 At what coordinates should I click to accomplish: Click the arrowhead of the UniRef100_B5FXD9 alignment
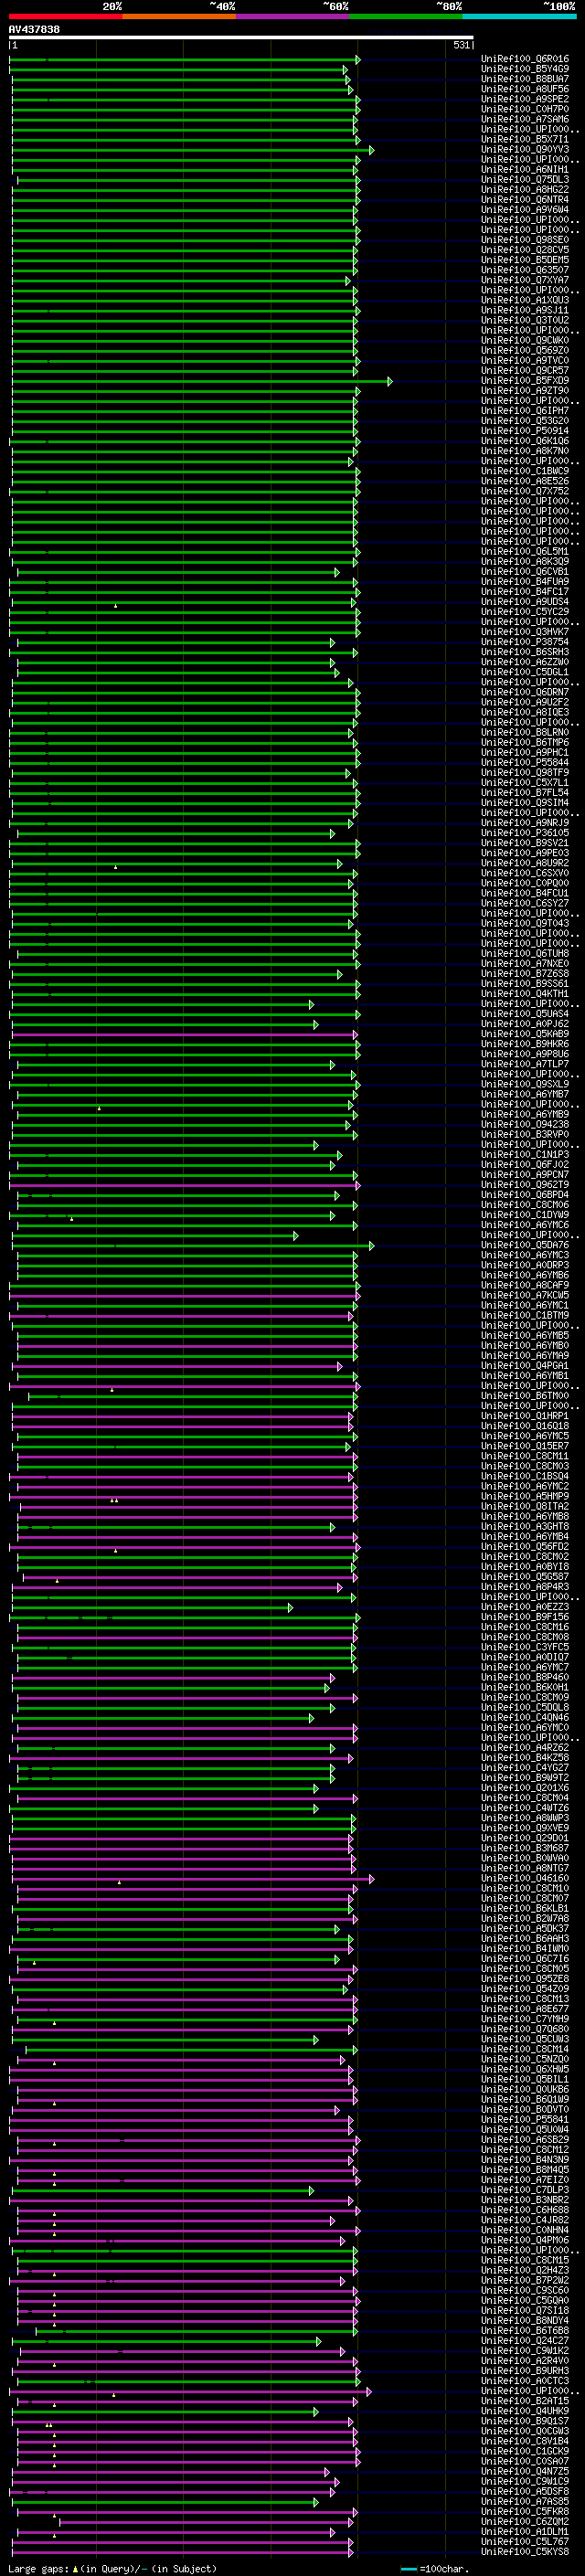(390, 381)
